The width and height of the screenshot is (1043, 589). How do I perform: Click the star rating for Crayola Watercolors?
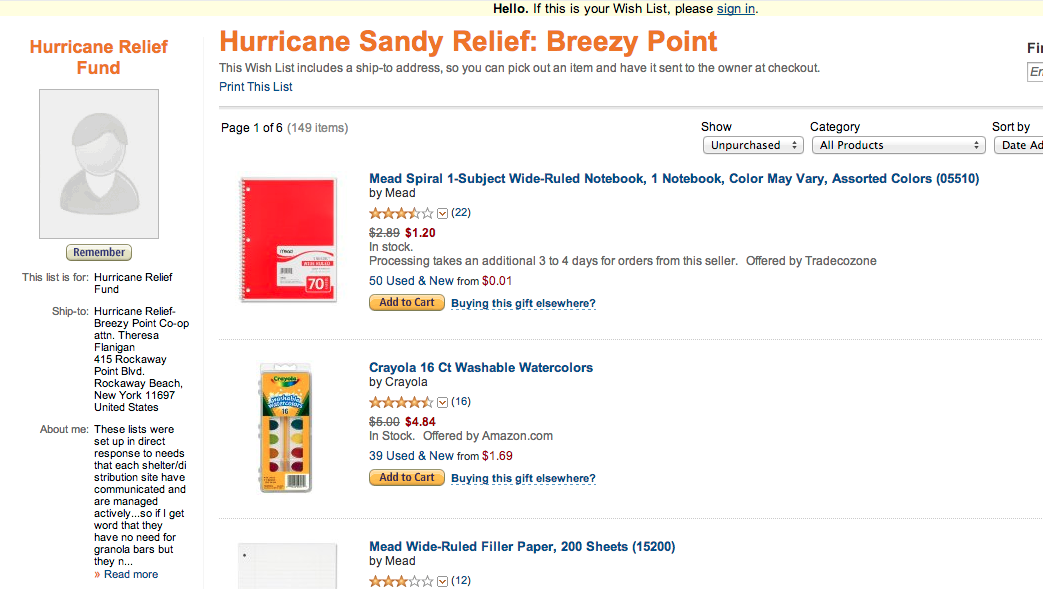(401, 402)
